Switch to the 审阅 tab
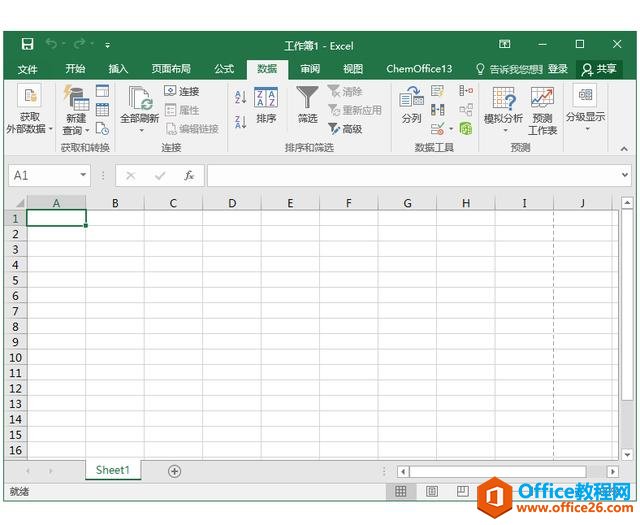Image resolution: width=640 pixels, height=525 pixels. click(310, 69)
